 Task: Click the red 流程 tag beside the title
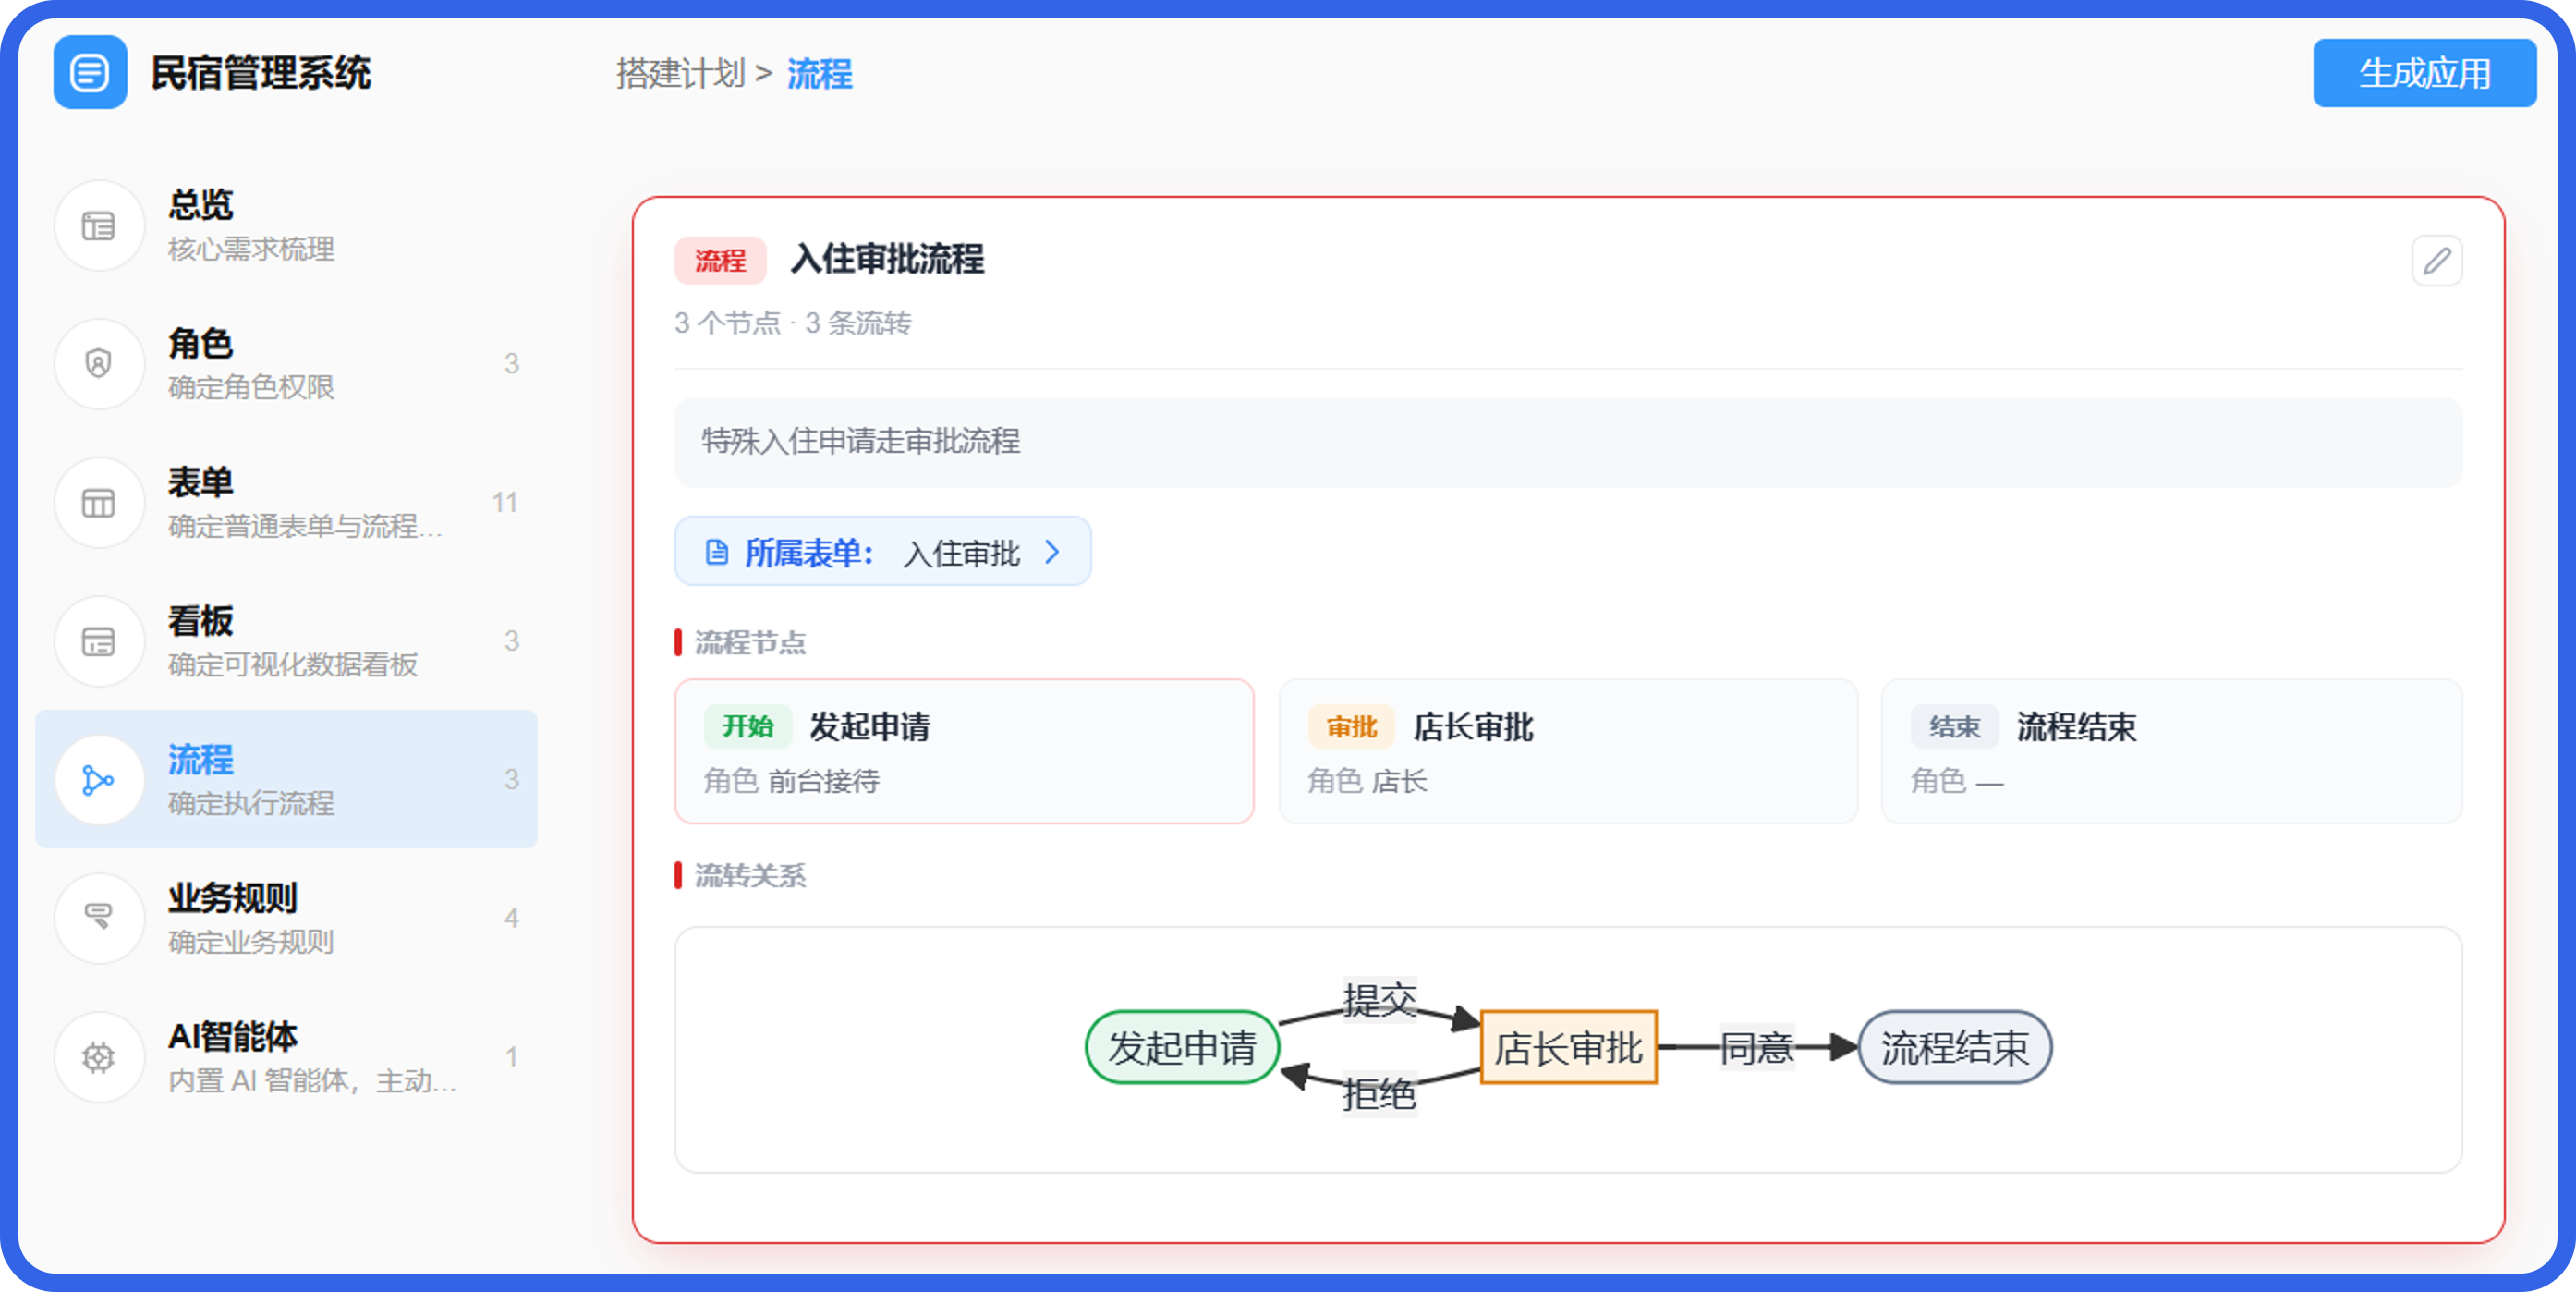pyautogui.click(x=720, y=261)
